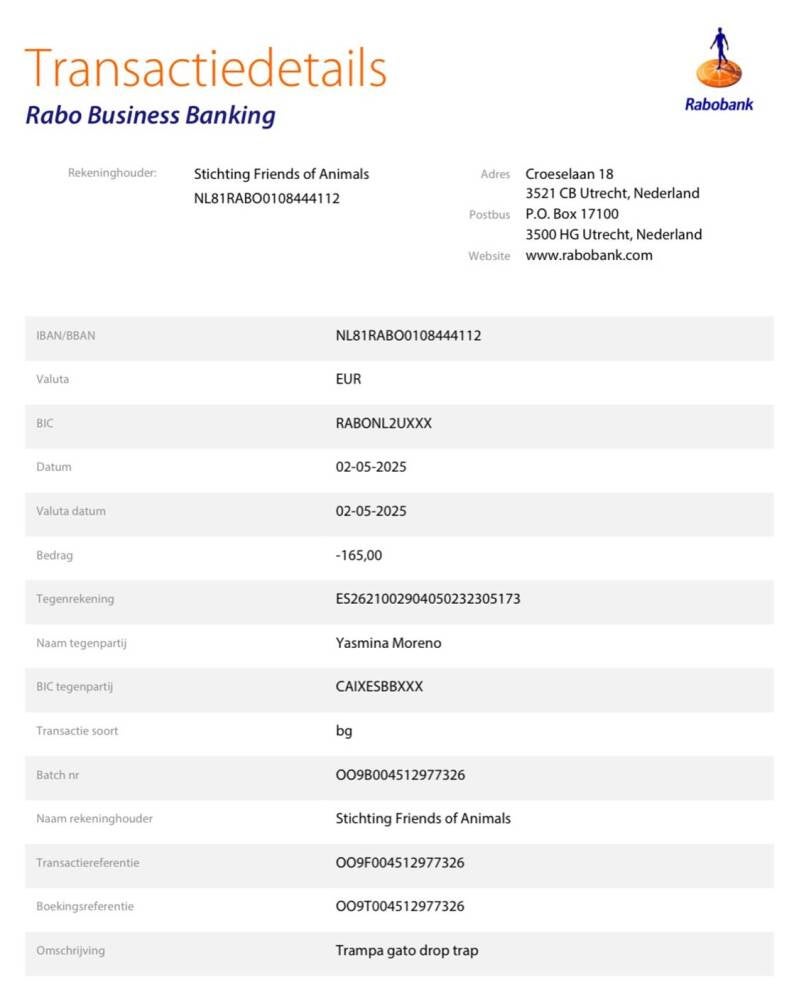Click the description Trampa gato drop trap
The width and height of the screenshot is (799, 999).
[406, 951]
